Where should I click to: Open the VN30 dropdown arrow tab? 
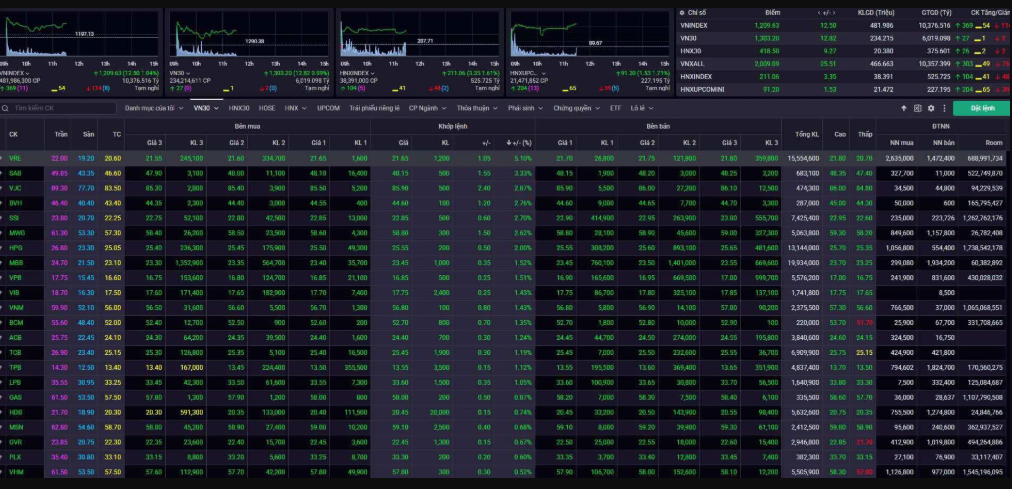(216, 108)
